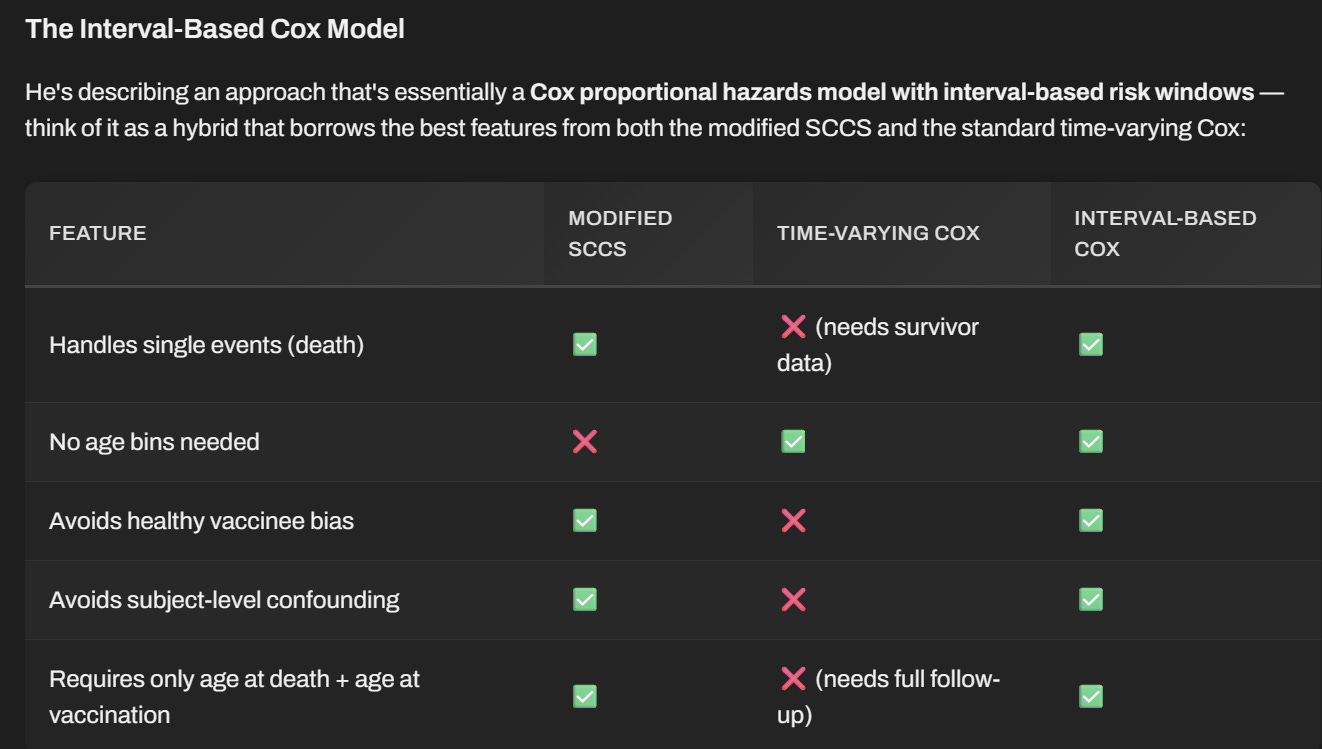The width and height of the screenshot is (1322, 749).
Task: Click green check for age bins, Time-Varying Cox
Action: point(793,441)
